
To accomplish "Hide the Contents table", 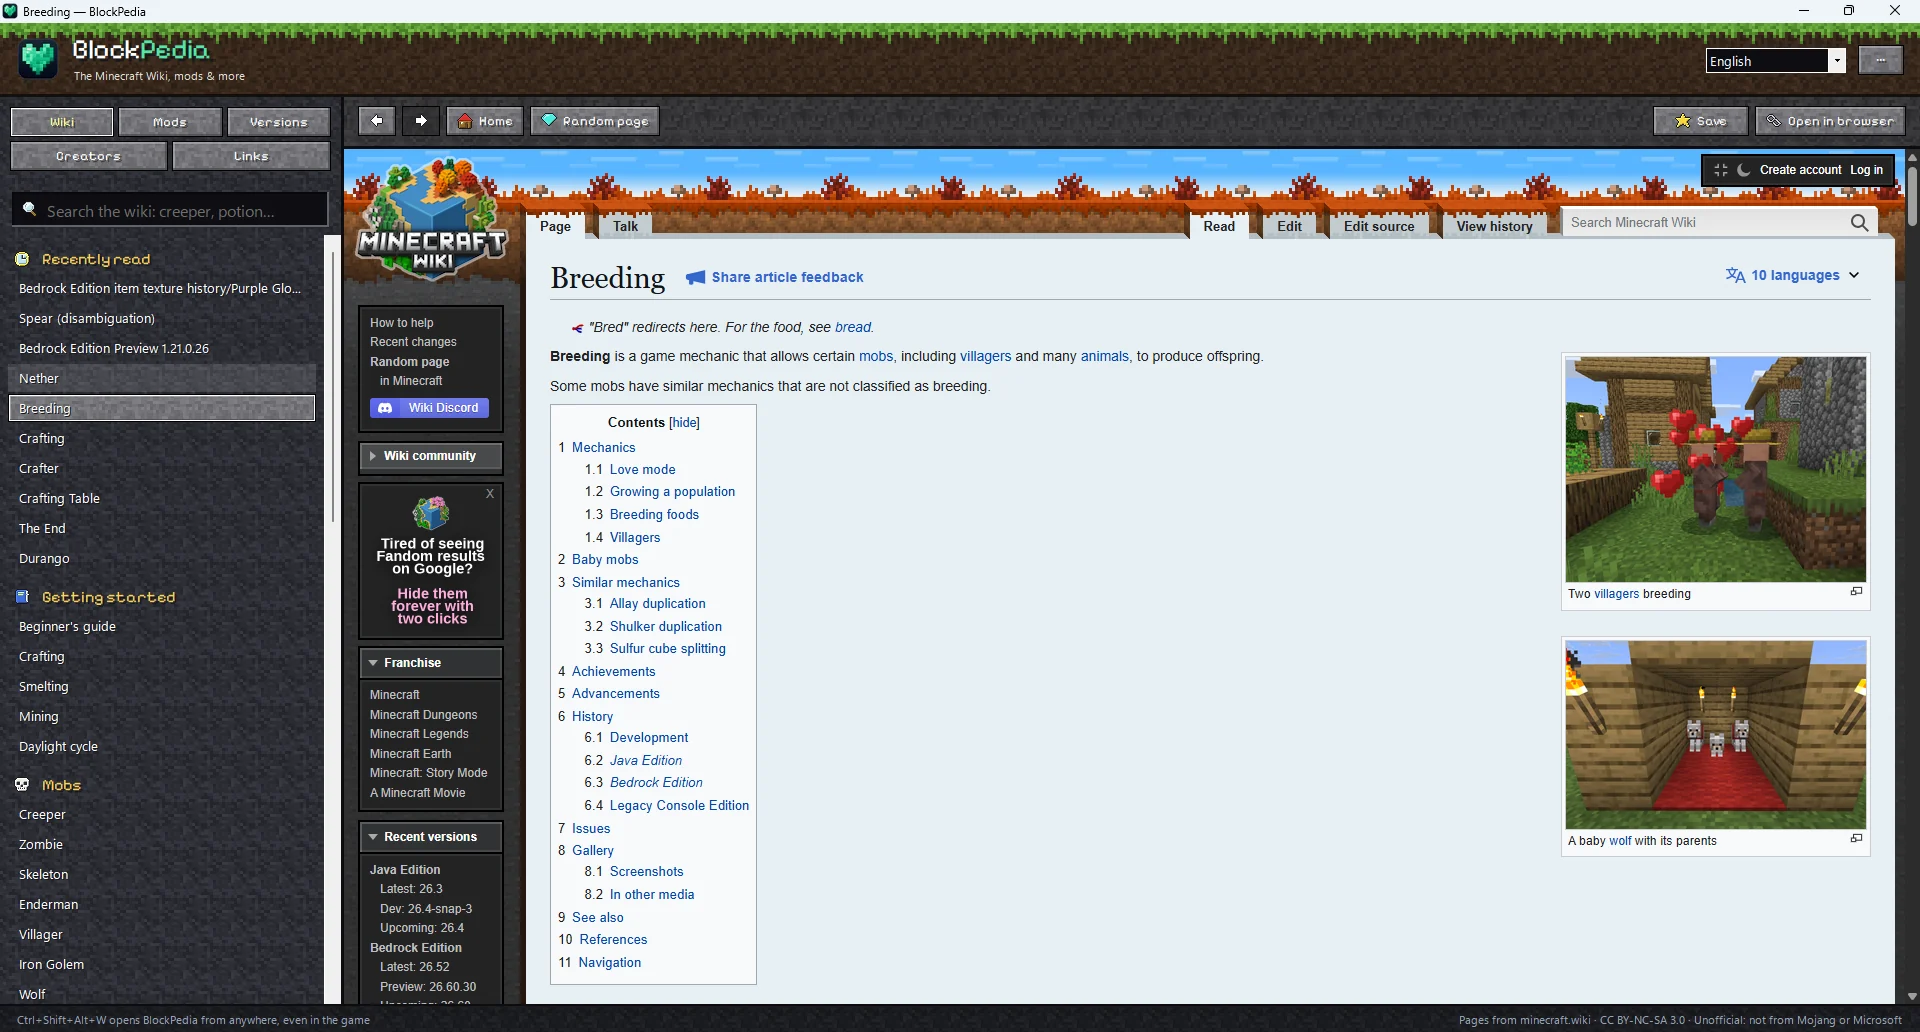I will [684, 423].
